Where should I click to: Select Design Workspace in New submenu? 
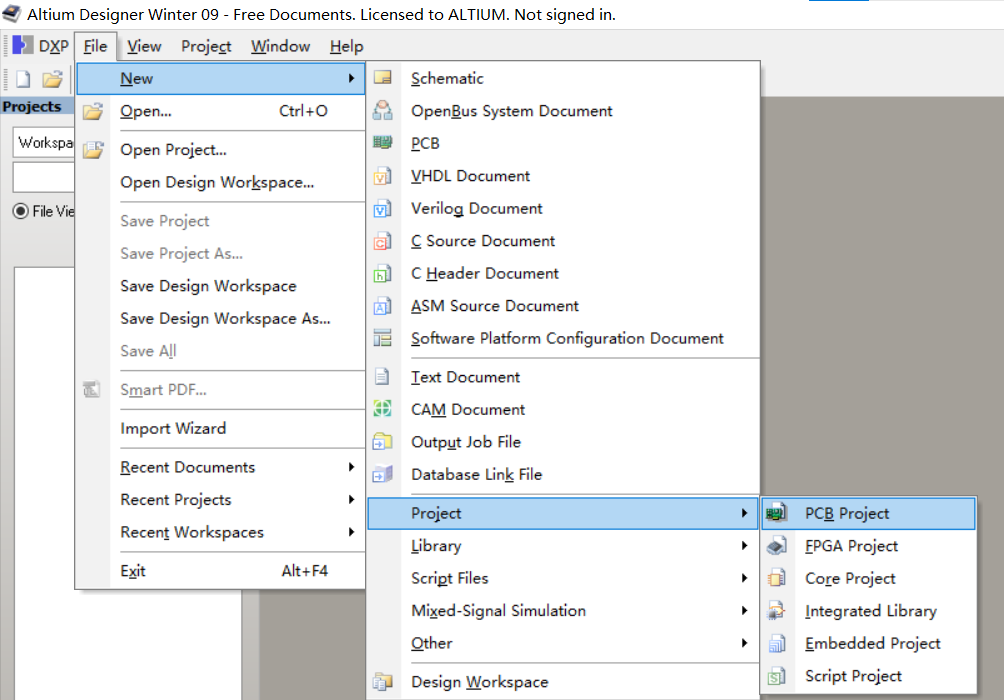coord(562,682)
